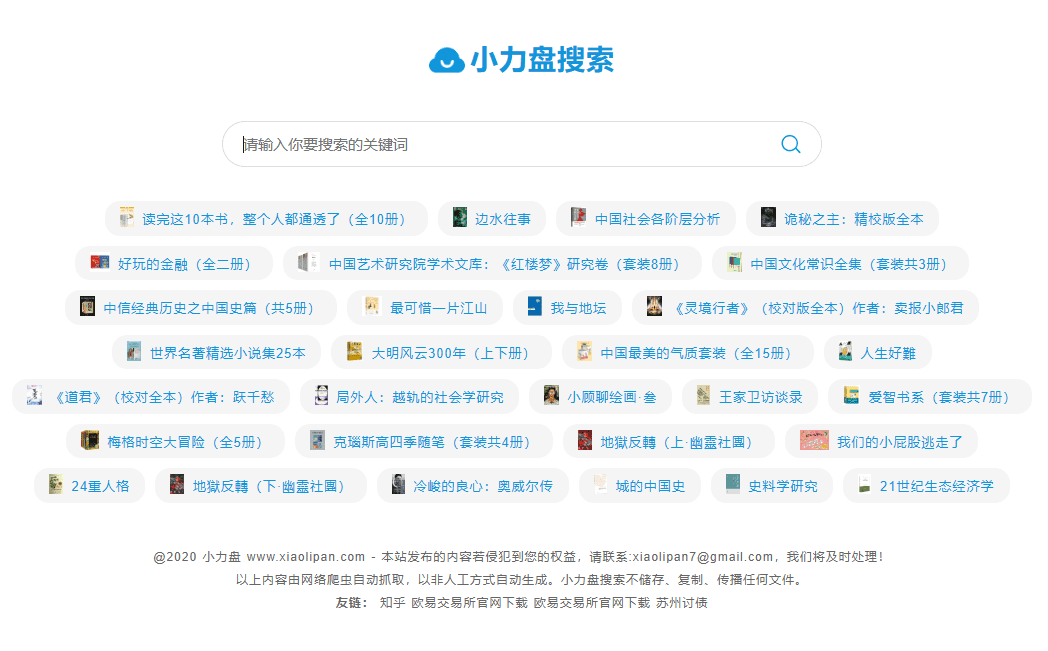Image resolution: width=1048 pixels, height=651 pixels.
Task: Open 世界名著精选小说集25本 tag
Action: click(x=227, y=353)
